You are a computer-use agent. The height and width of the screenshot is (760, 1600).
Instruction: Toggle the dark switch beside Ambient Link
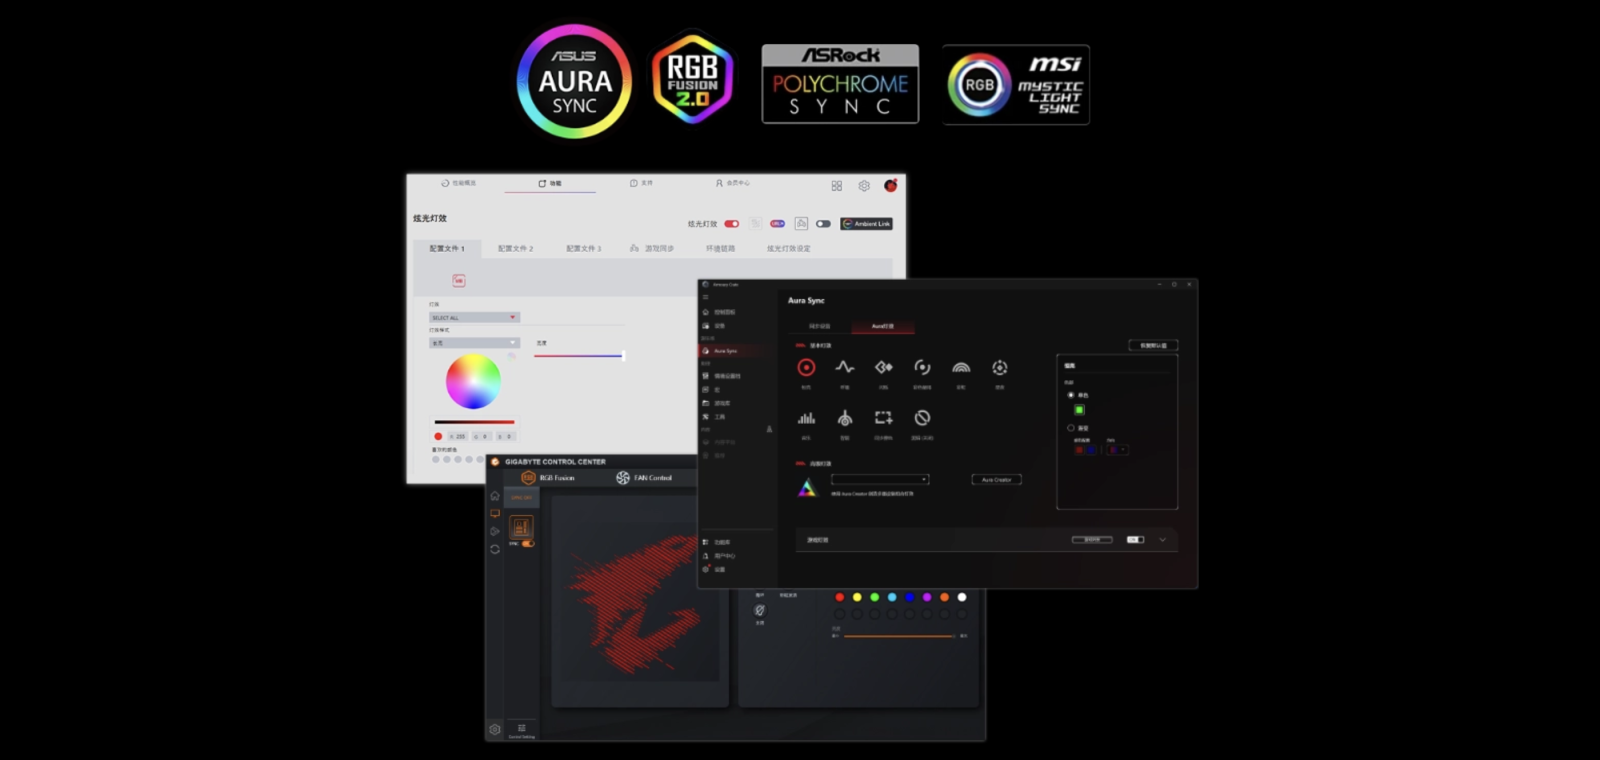pos(823,224)
